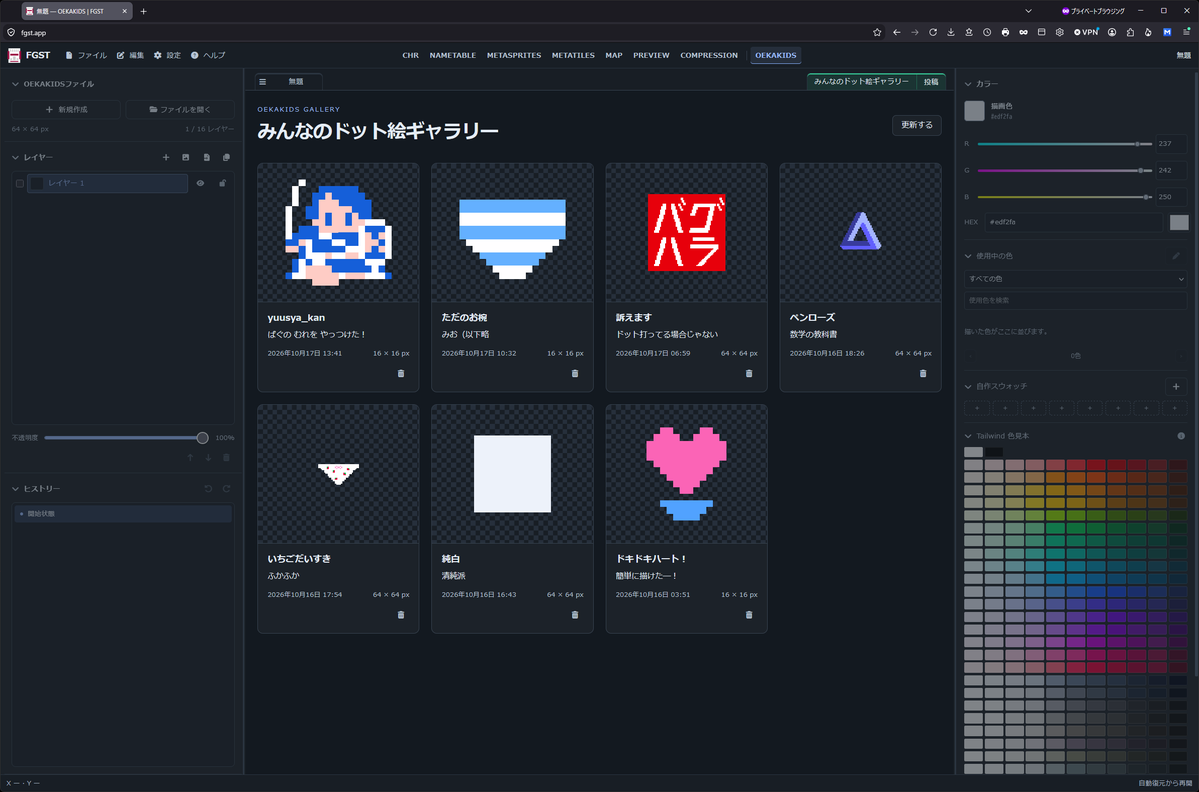Switch to the 投稿 tab
This screenshot has height=792, width=1199.
(931, 82)
